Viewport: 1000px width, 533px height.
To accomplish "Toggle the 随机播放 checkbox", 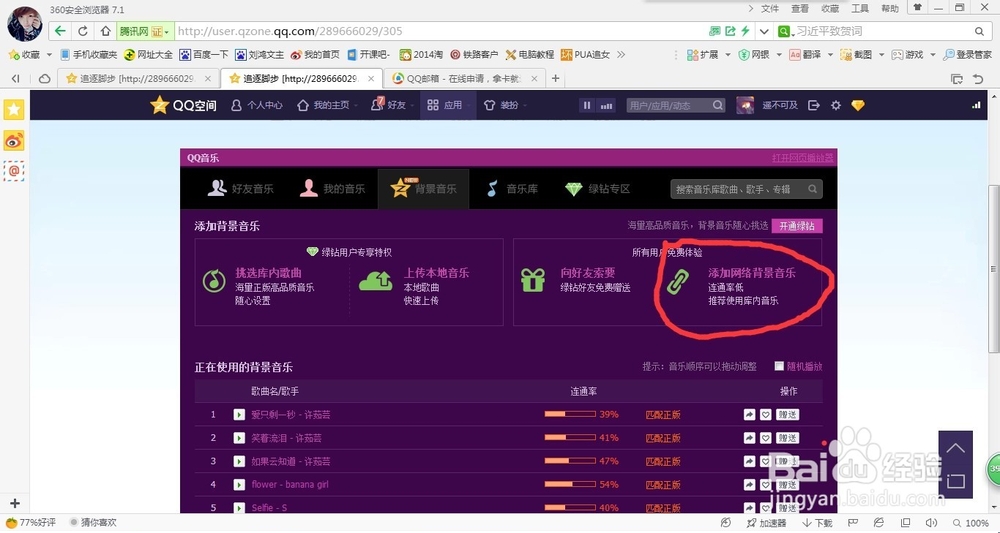I will 779,367.
